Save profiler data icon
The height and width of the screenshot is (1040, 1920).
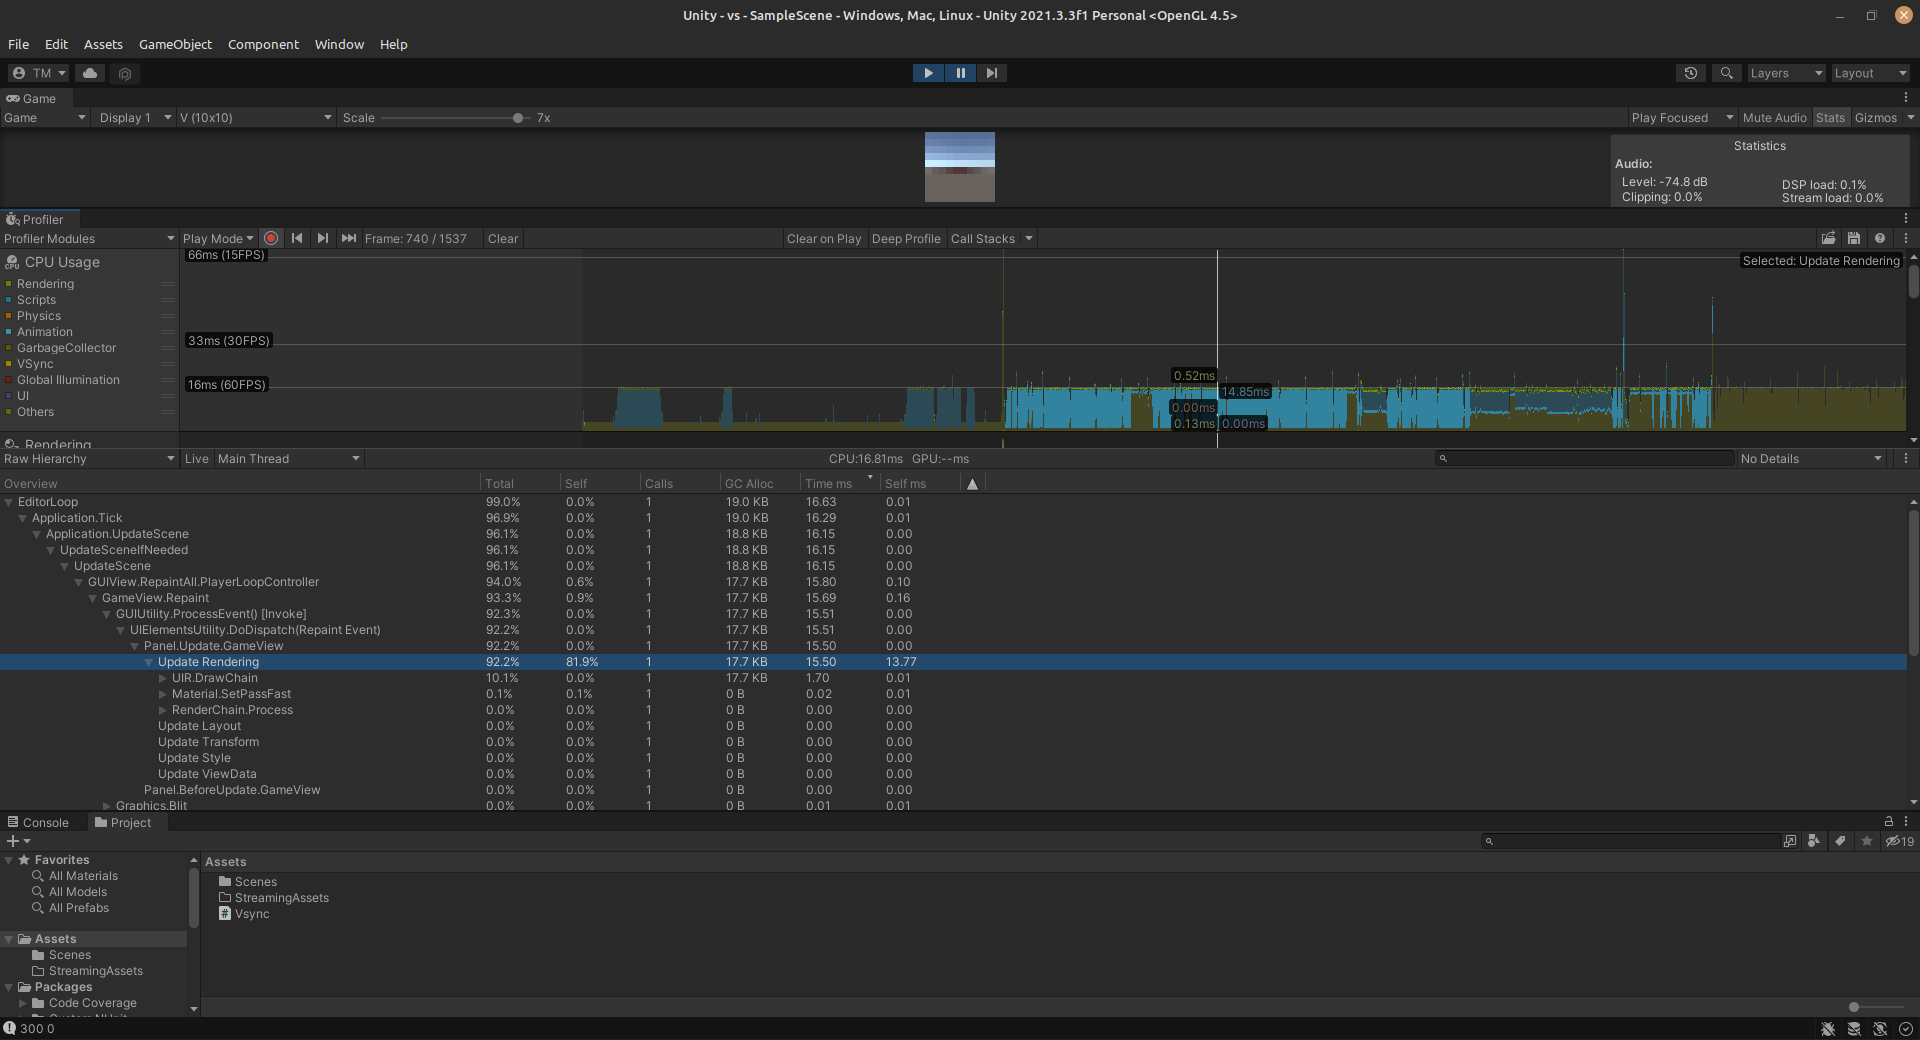[1854, 239]
